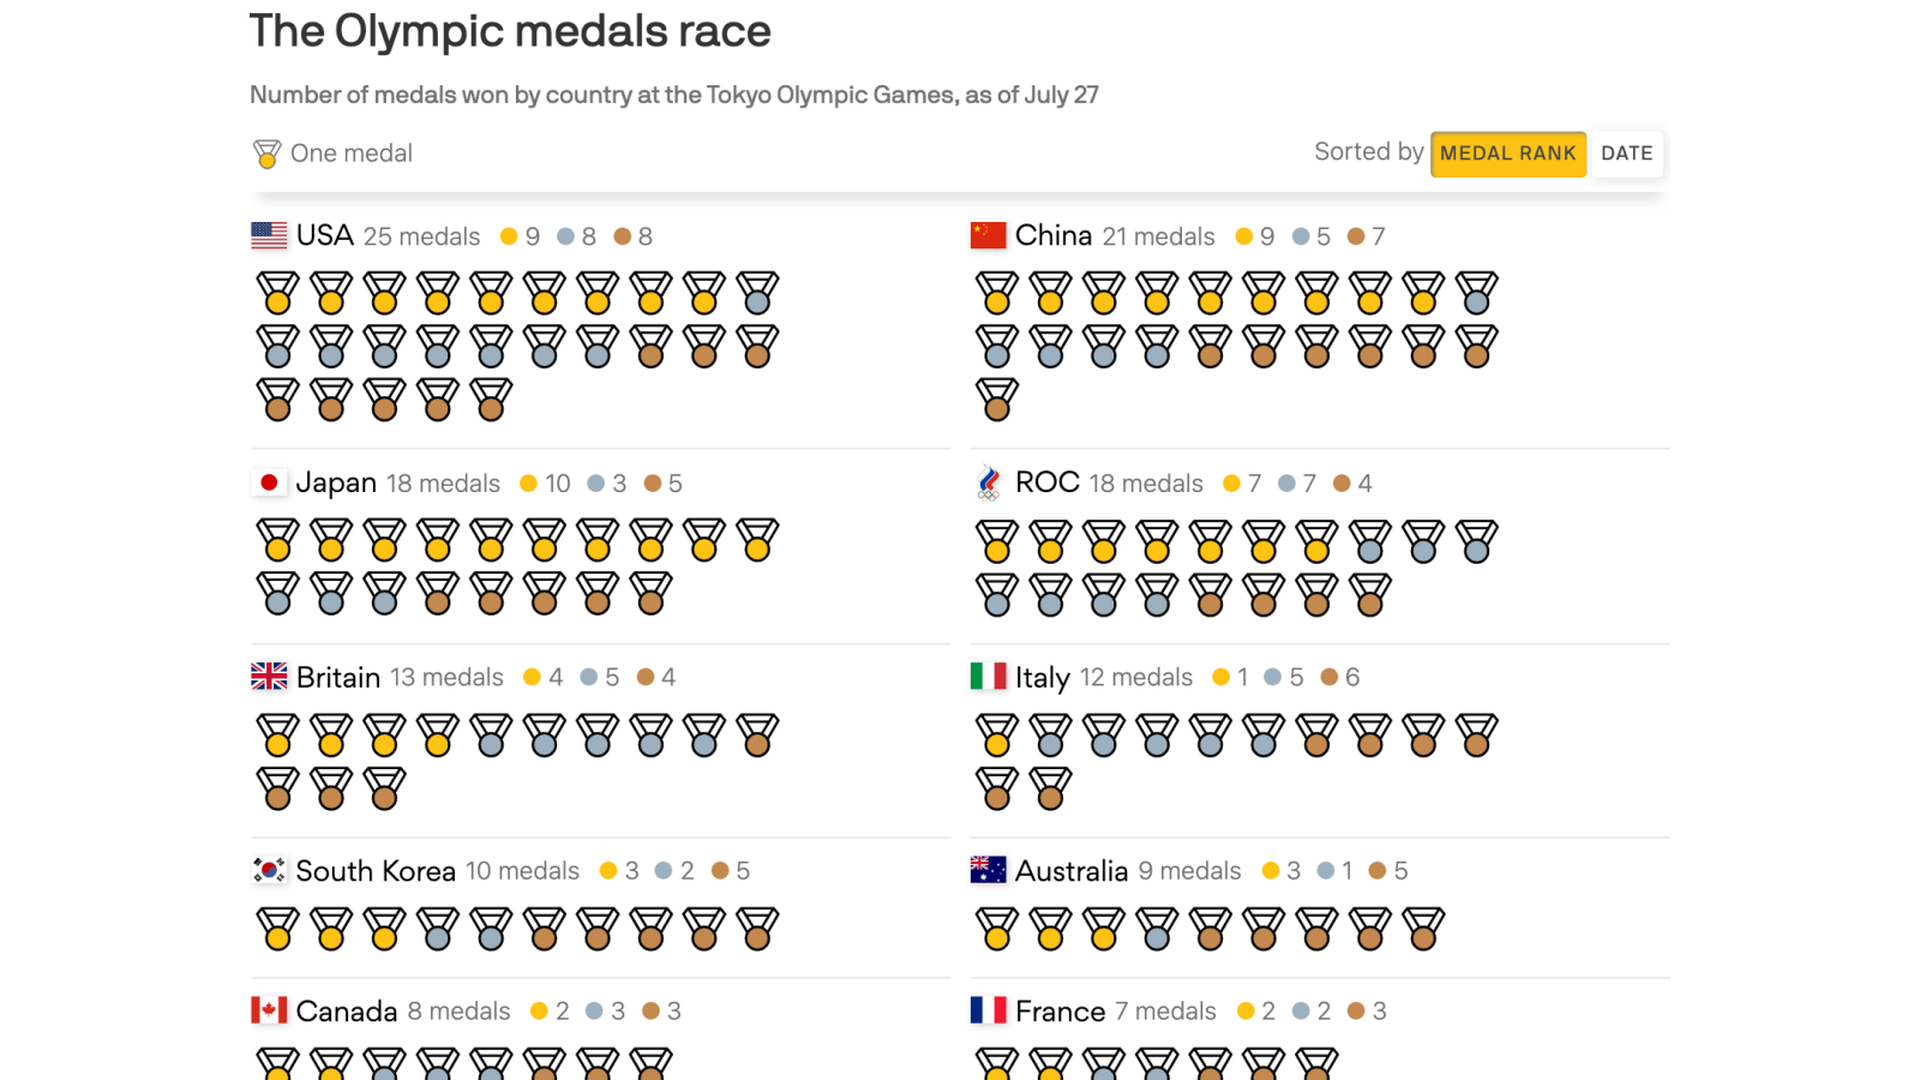This screenshot has width=1920, height=1080.
Task: Click the China flag icon
Action: (988, 236)
